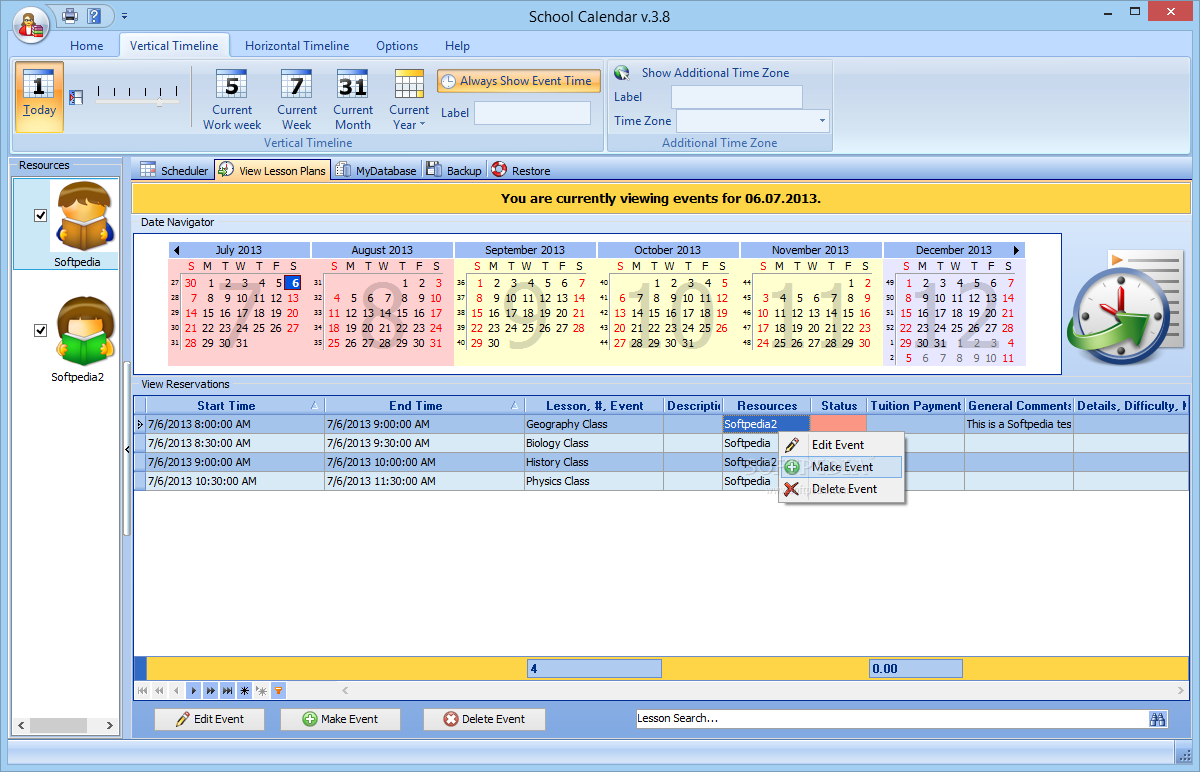Toggle Always Show Event Time
The height and width of the screenshot is (772, 1200).
pyautogui.click(x=519, y=81)
